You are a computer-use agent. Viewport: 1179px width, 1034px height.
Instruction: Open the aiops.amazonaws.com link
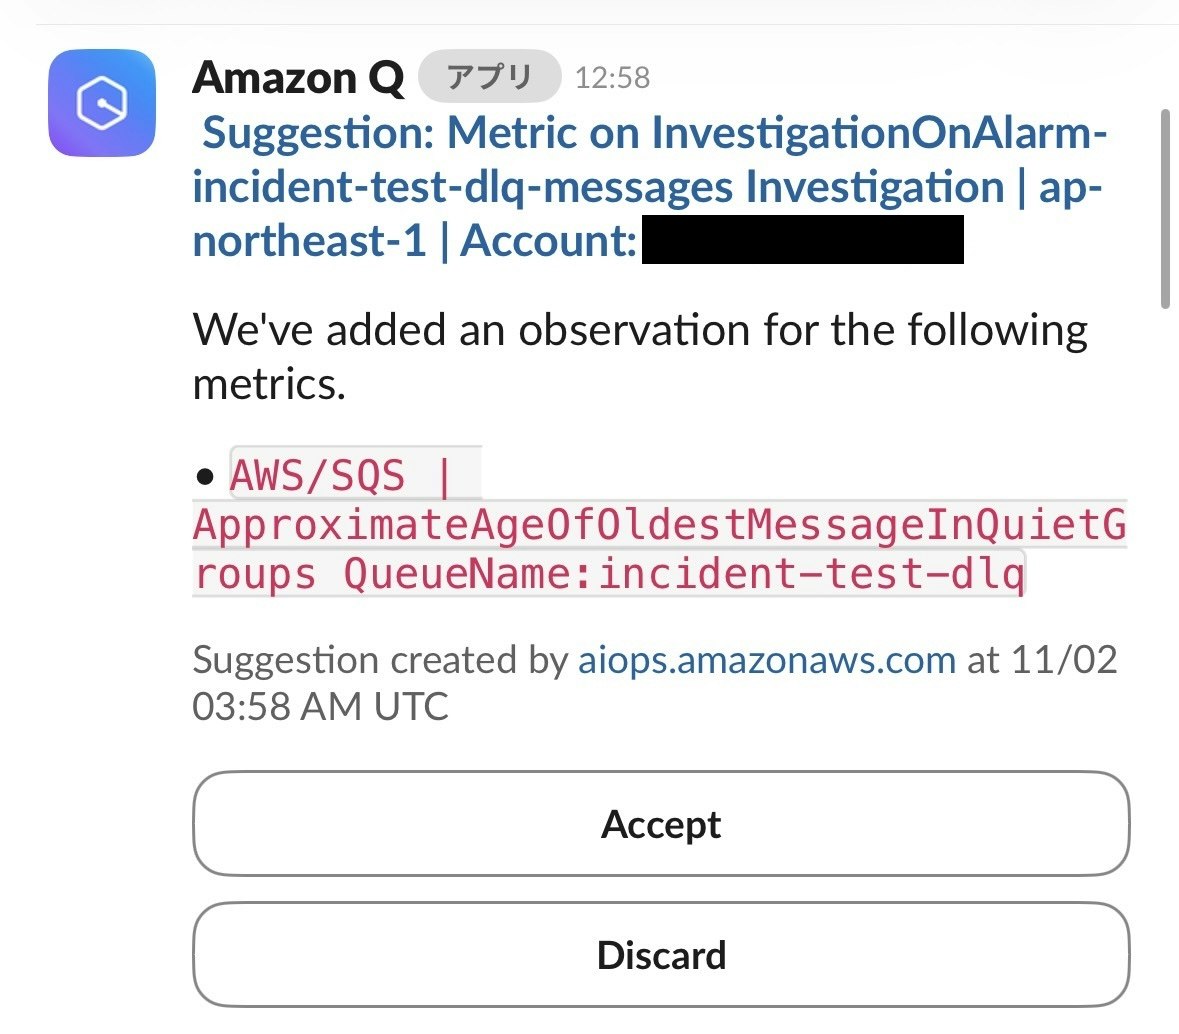pyautogui.click(x=766, y=660)
